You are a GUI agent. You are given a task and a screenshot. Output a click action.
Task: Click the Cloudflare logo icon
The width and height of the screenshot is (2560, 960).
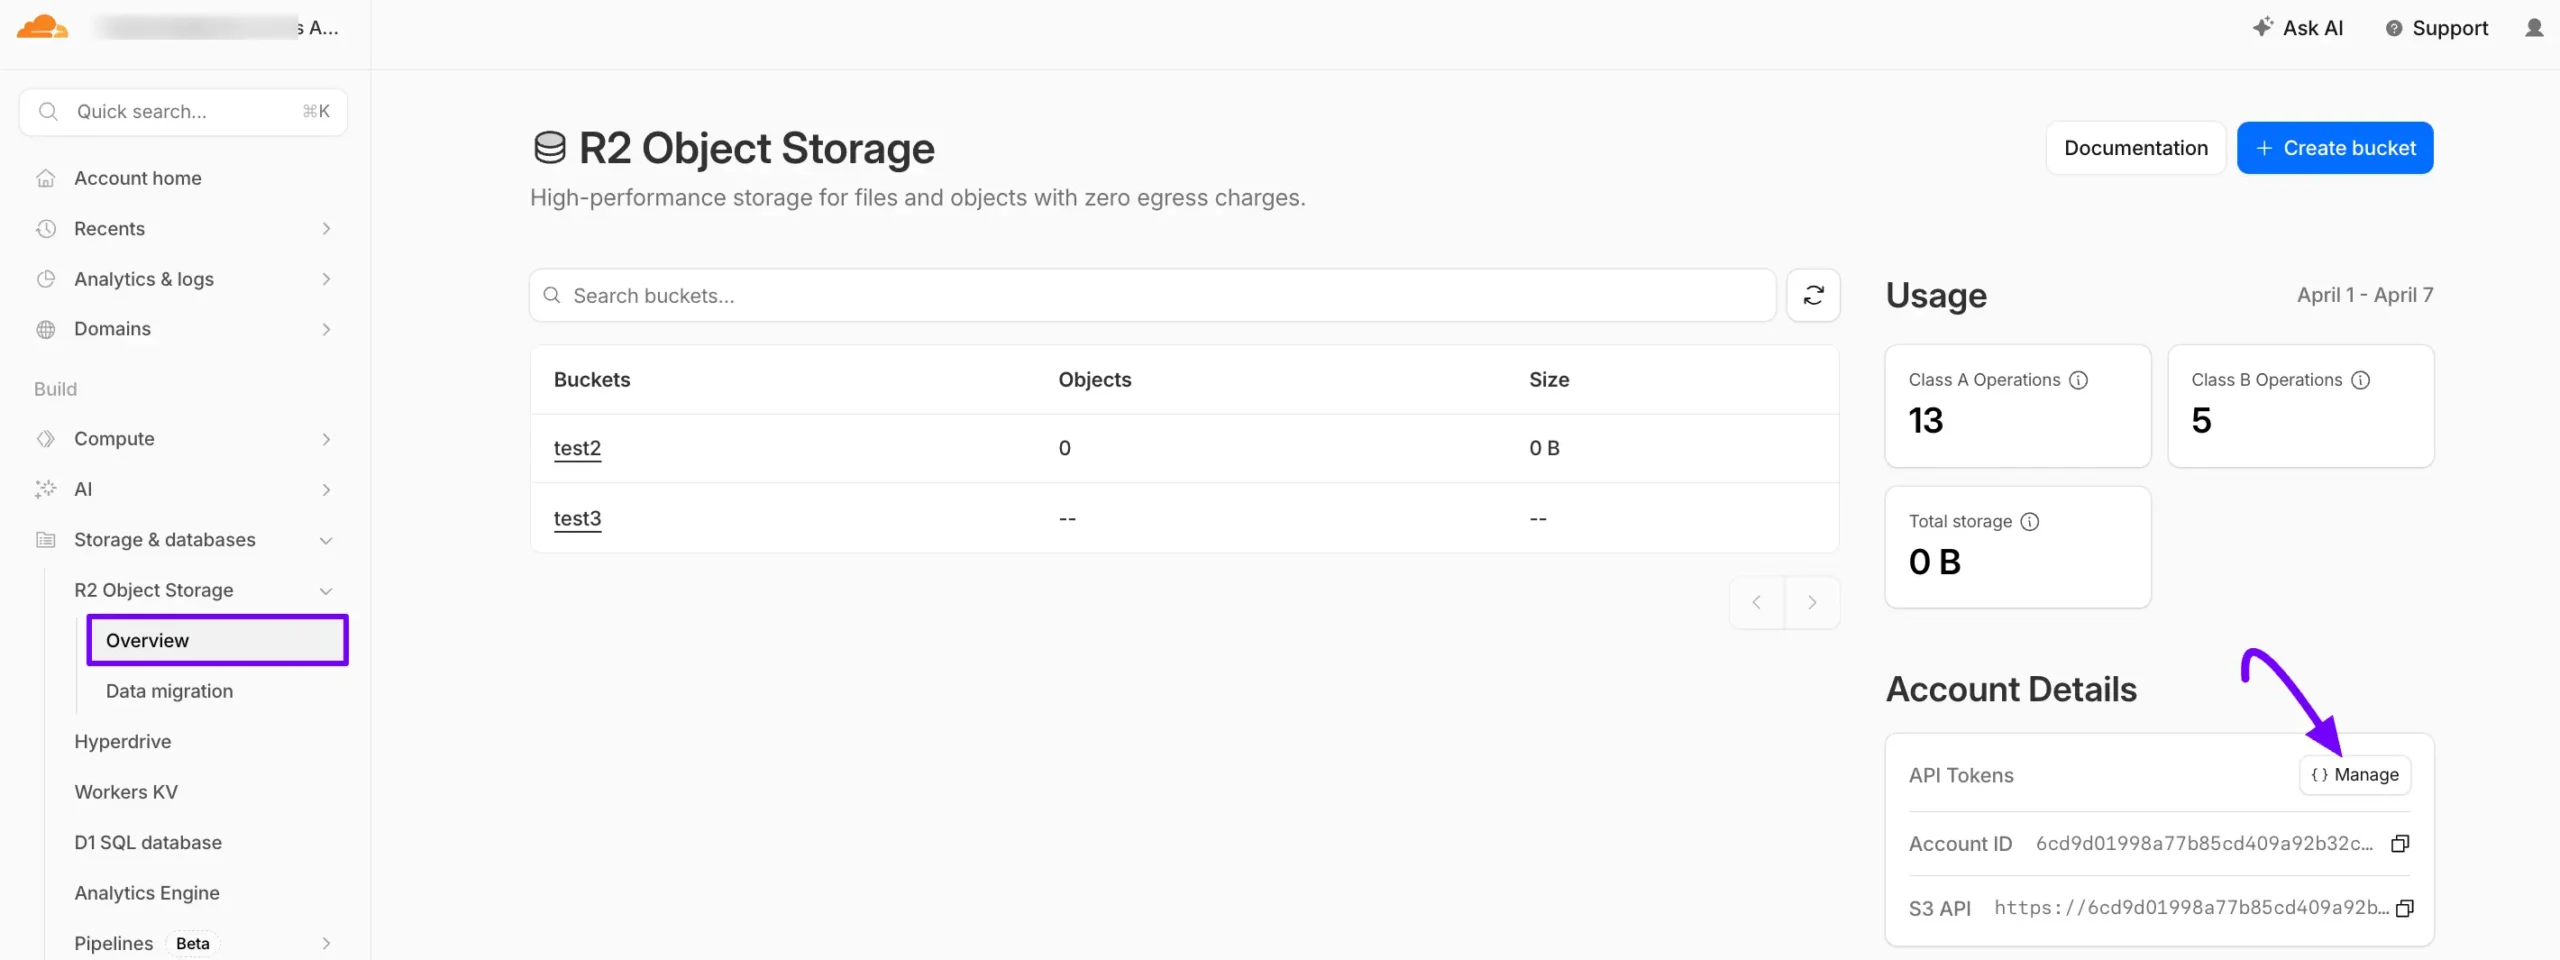click(x=42, y=28)
